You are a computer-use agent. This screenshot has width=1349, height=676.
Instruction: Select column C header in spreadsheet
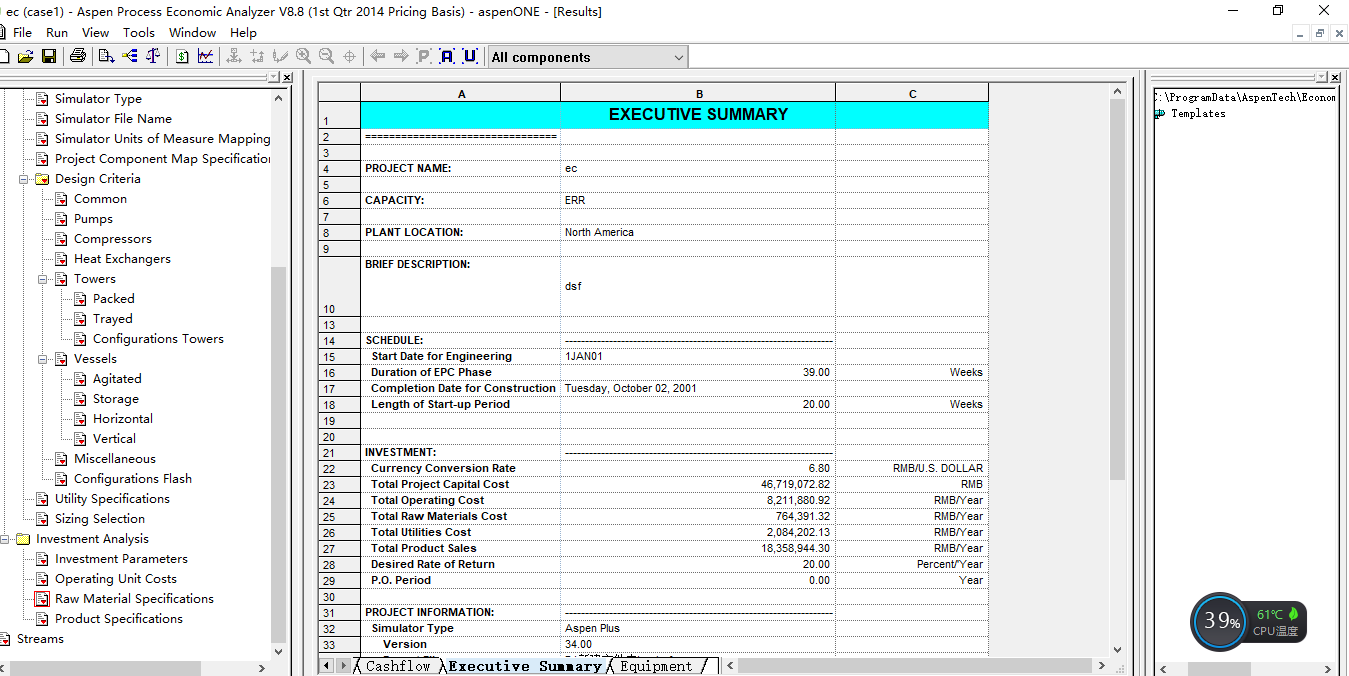912,93
